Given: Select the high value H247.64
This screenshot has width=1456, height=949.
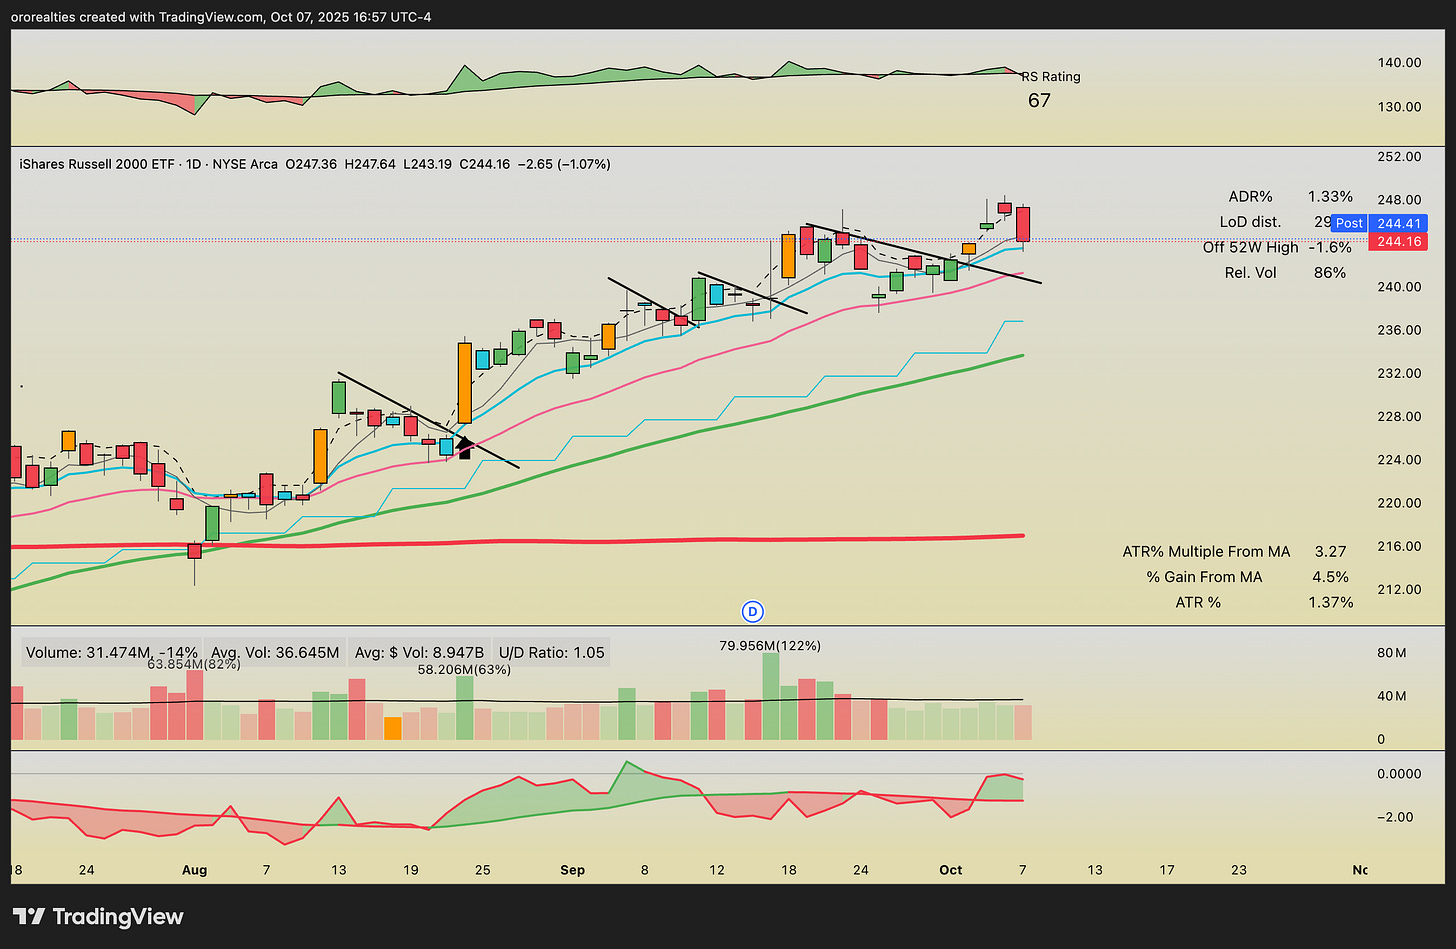Looking at the screenshot, I should pyautogui.click(x=371, y=164).
